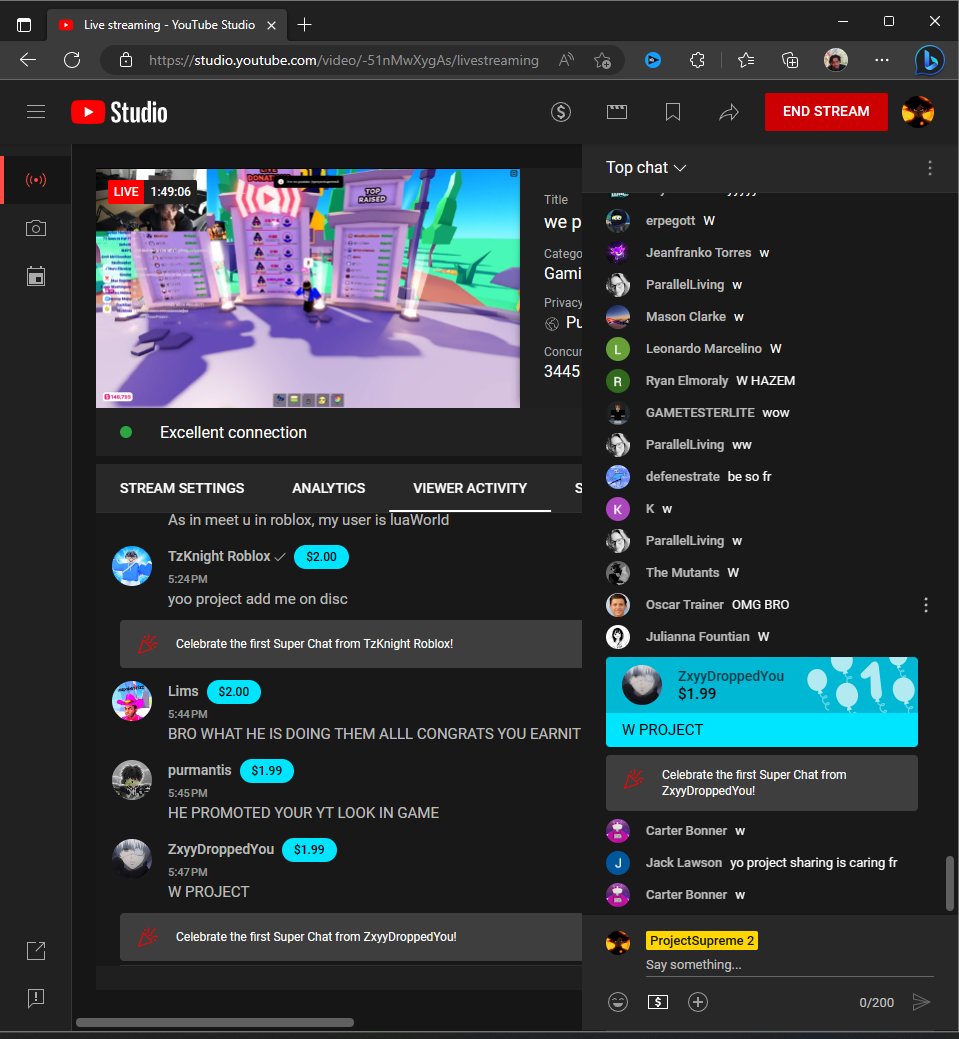This screenshot has width=959, height=1039.
Task: Click TzKnight Roblox $2.00 super chat chip
Action: click(x=321, y=557)
